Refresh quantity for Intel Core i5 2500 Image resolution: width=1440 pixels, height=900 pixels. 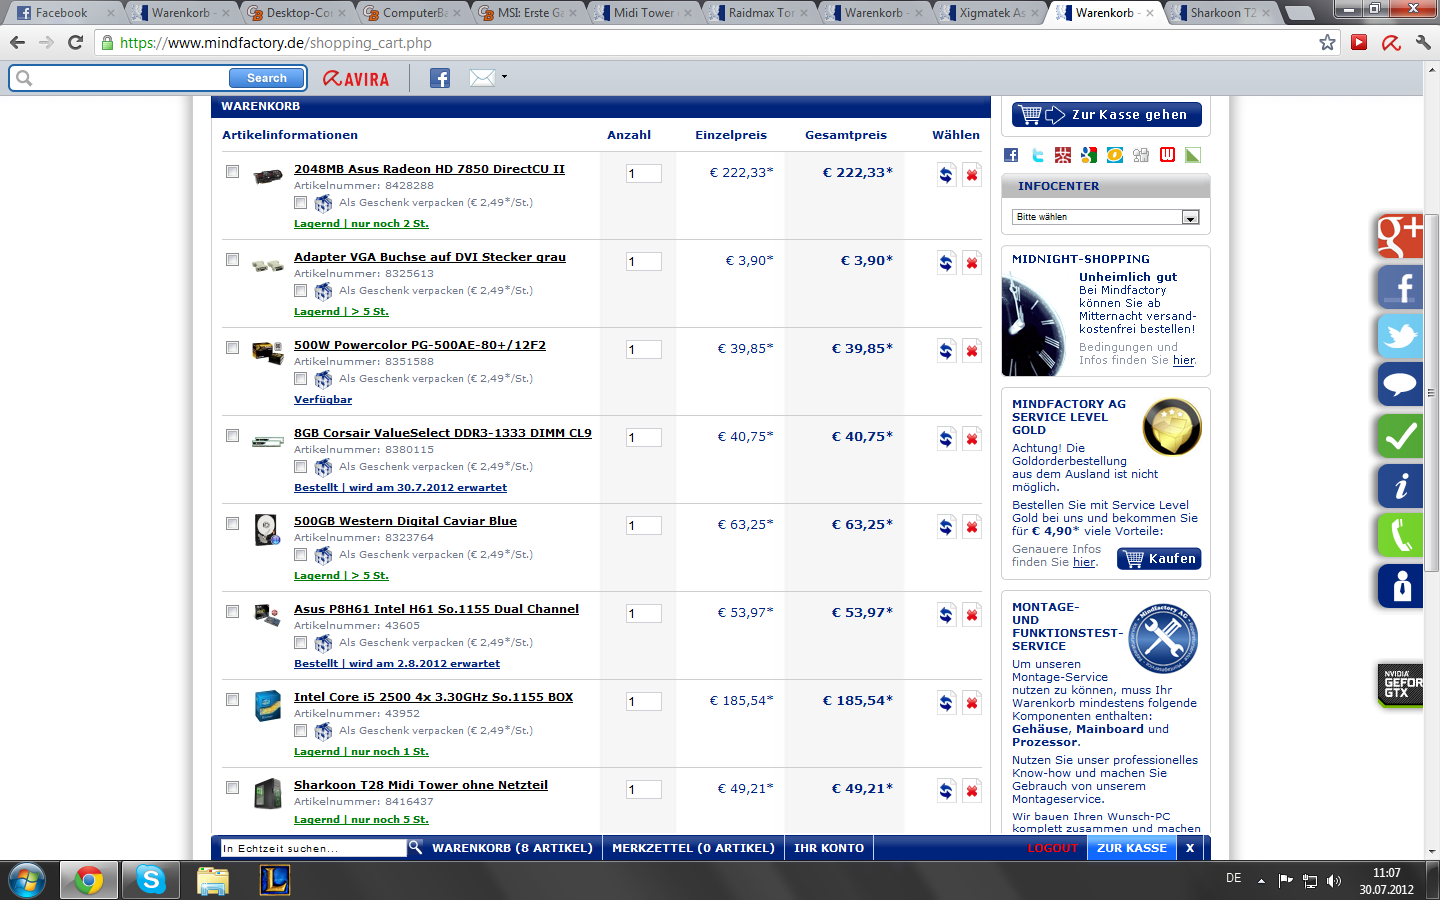tap(946, 703)
